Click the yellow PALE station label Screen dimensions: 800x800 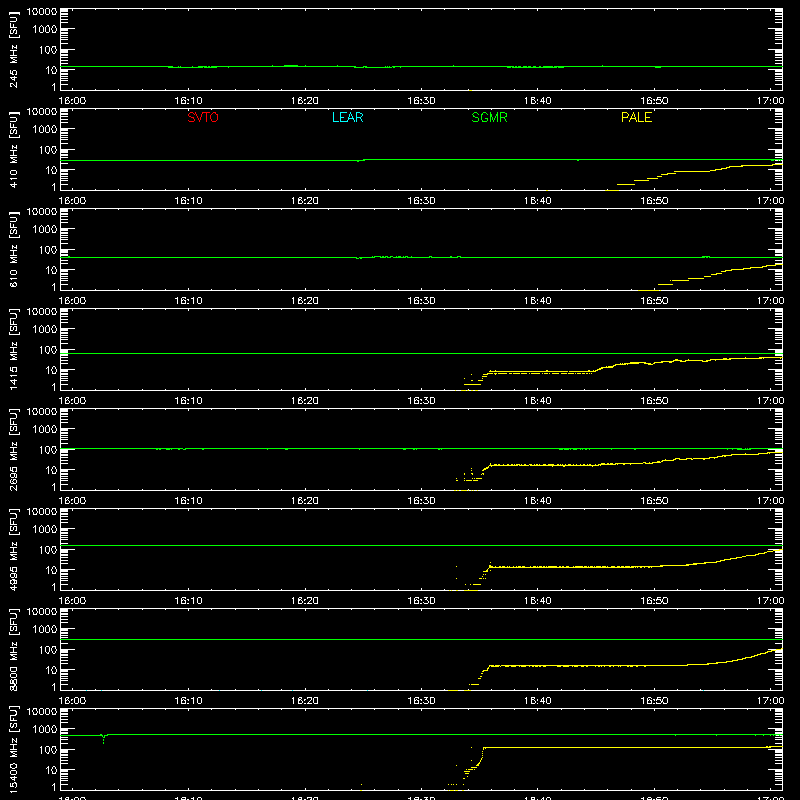click(x=636, y=117)
